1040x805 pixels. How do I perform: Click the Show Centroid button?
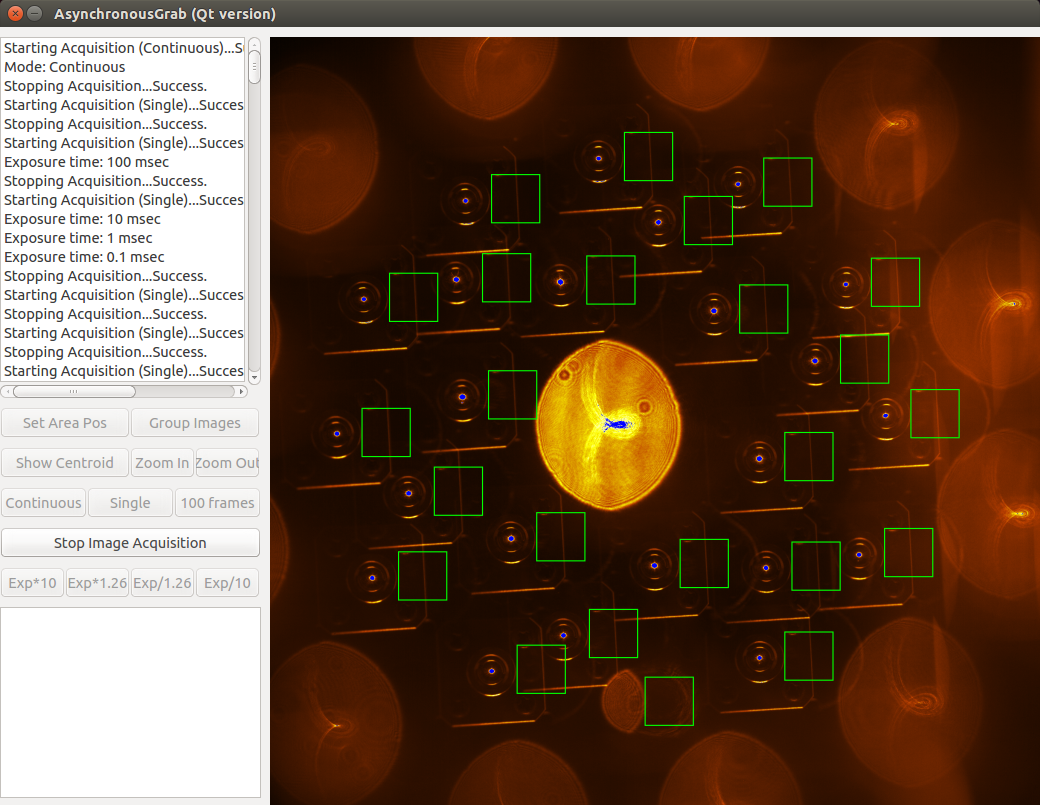pos(65,463)
